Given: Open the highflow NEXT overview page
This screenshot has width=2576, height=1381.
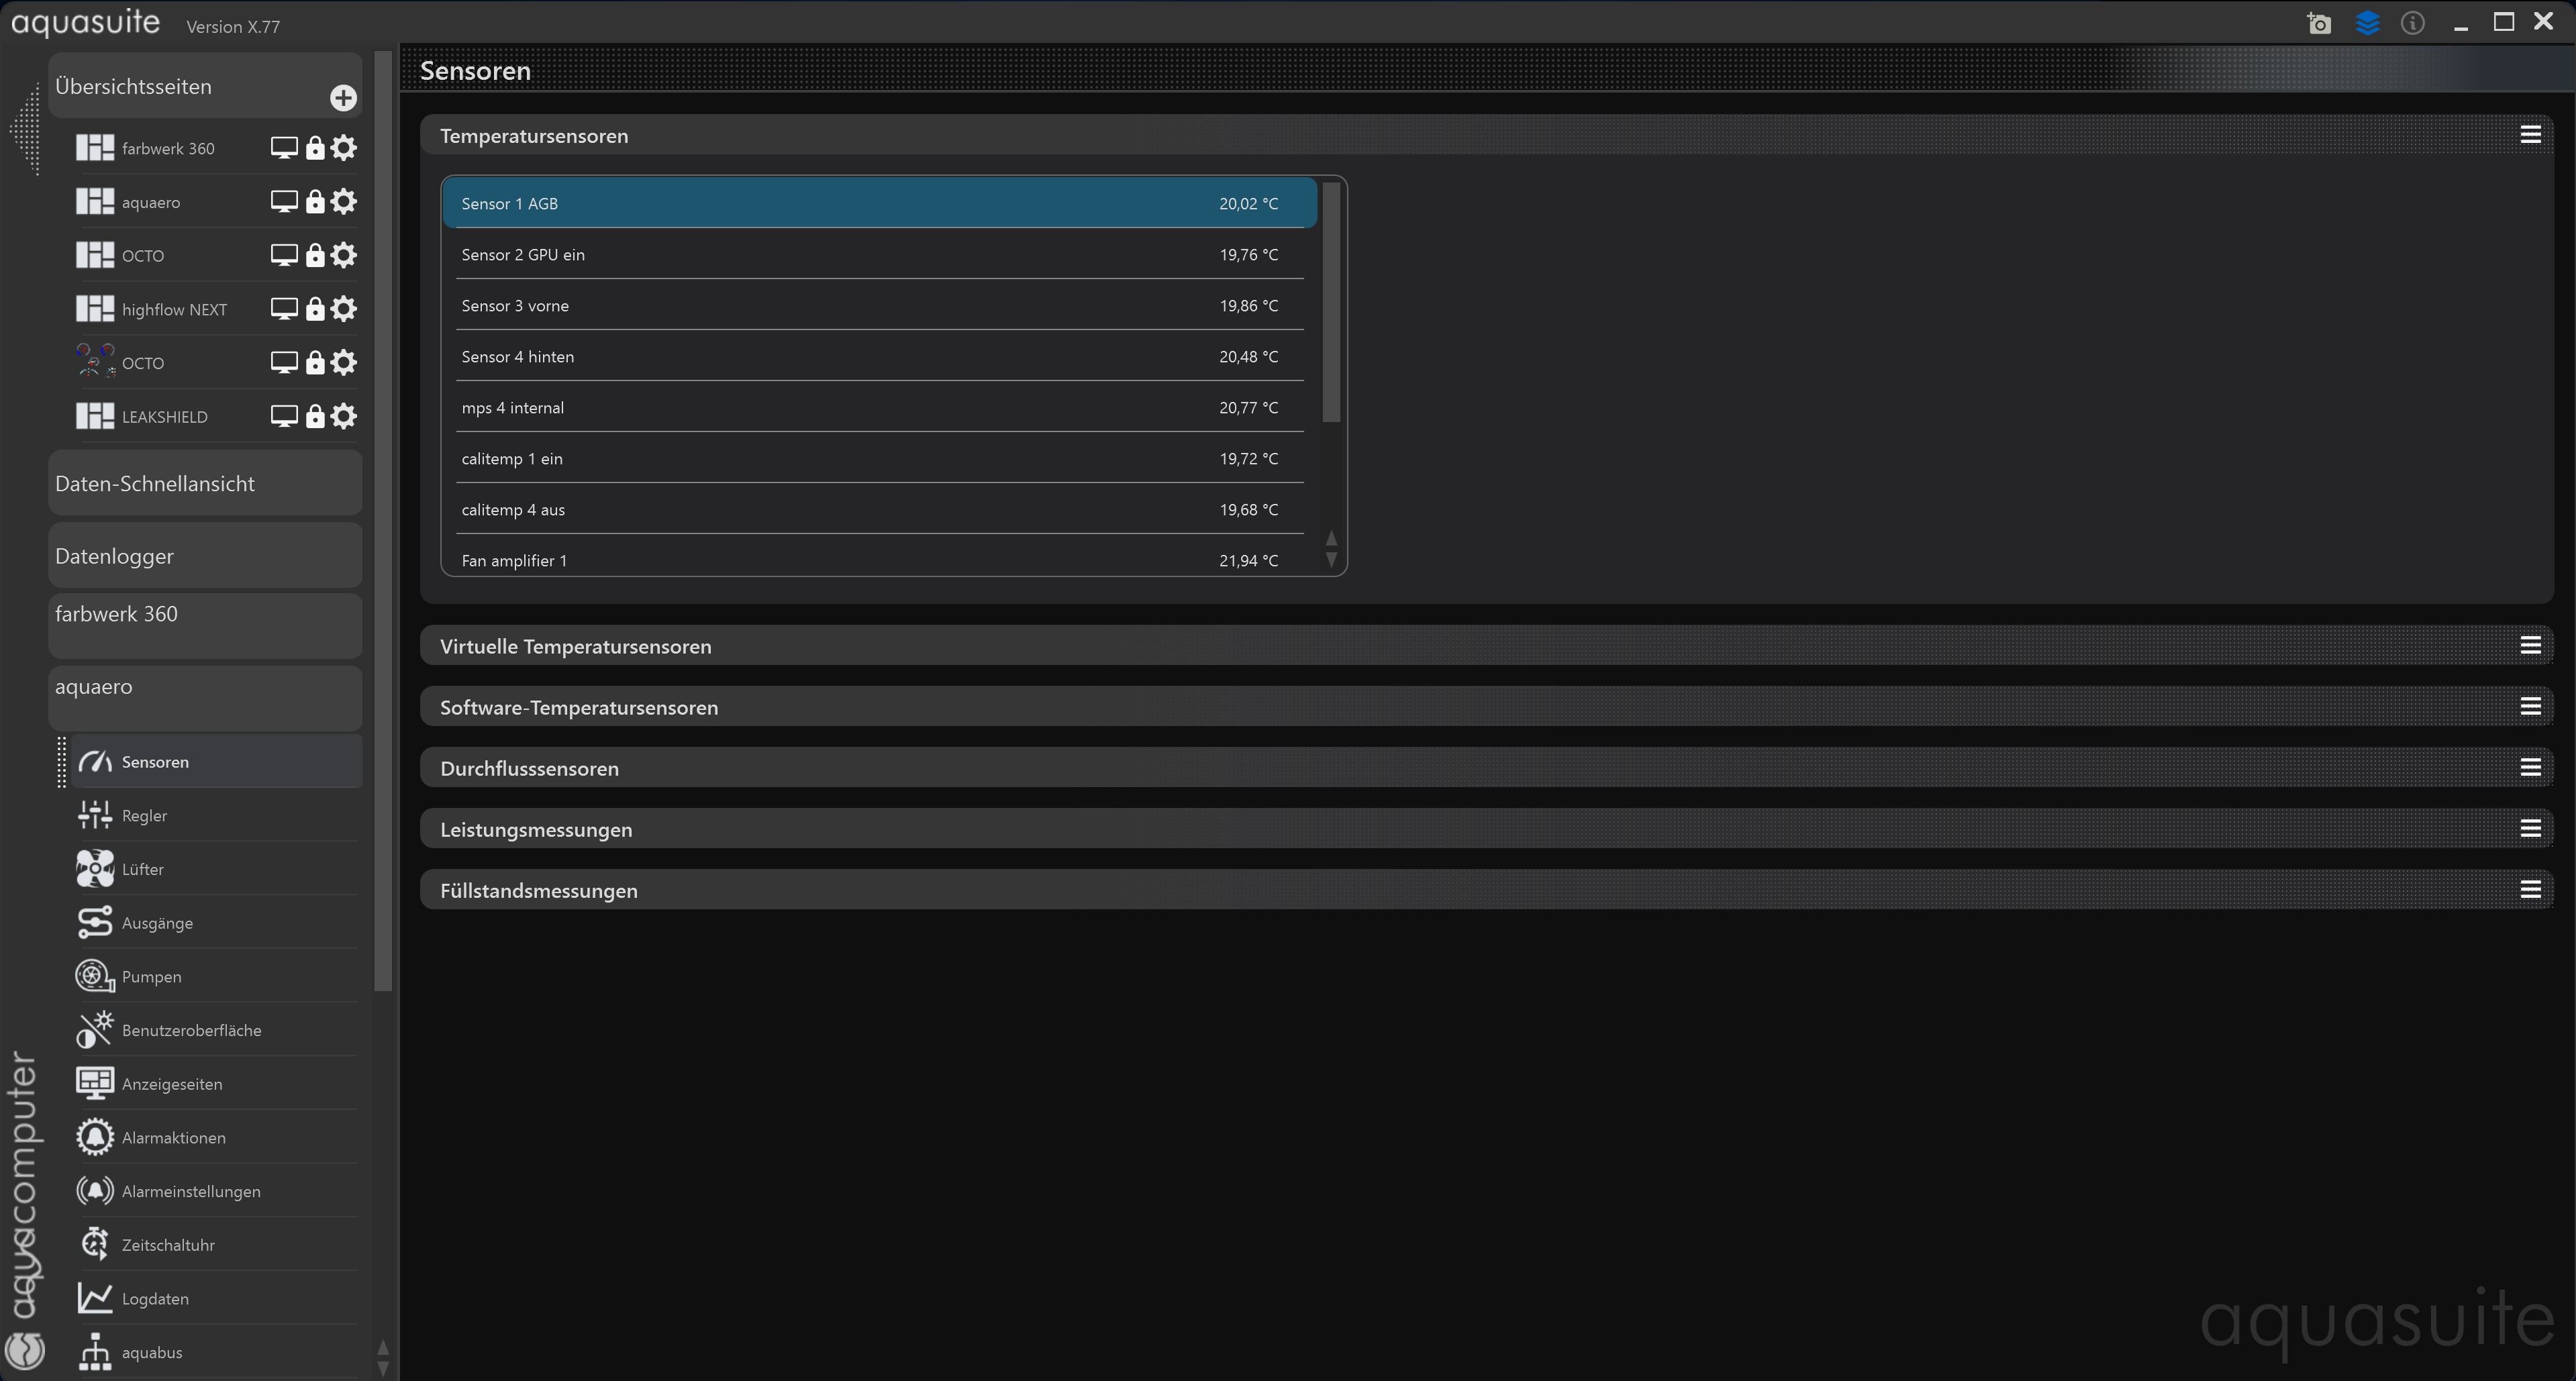Looking at the screenshot, I should tap(174, 309).
